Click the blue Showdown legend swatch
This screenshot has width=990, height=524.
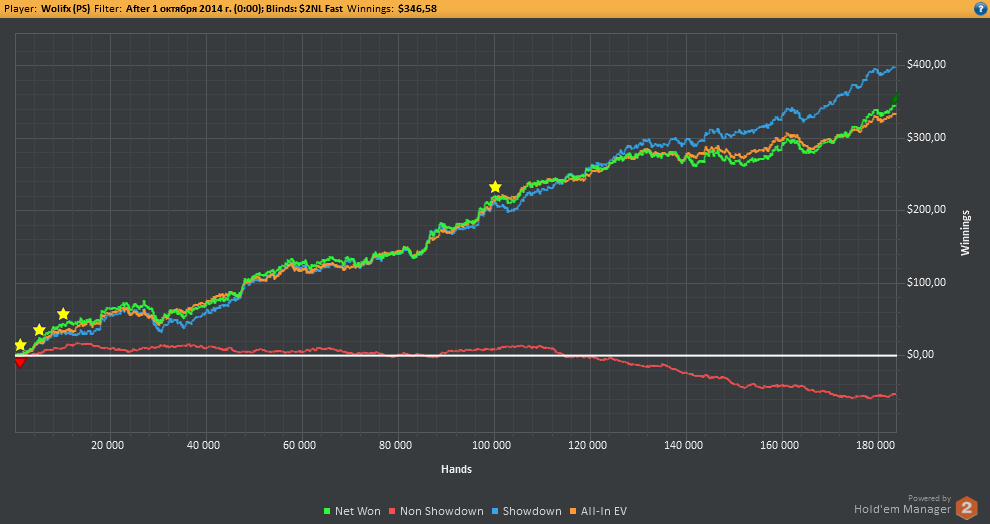coord(494,511)
